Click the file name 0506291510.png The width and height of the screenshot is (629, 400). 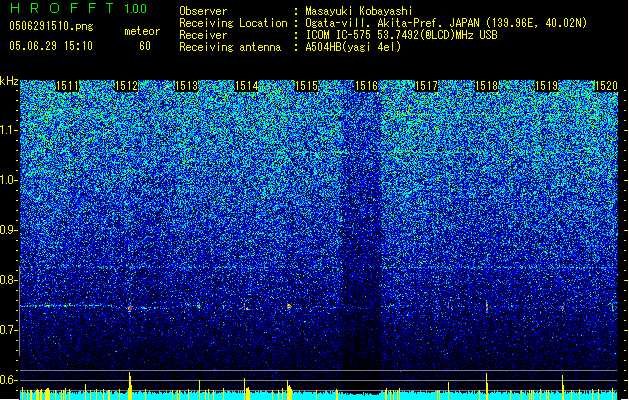point(51,26)
